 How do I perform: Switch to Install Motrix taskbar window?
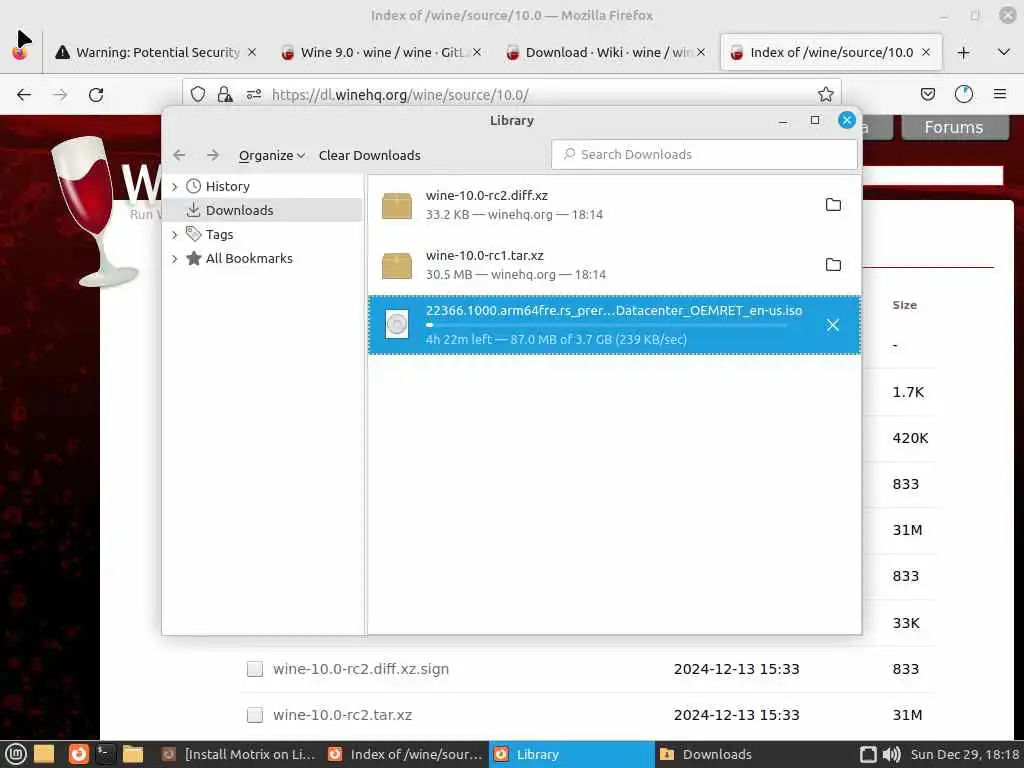pyautogui.click(x=238, y=754)
